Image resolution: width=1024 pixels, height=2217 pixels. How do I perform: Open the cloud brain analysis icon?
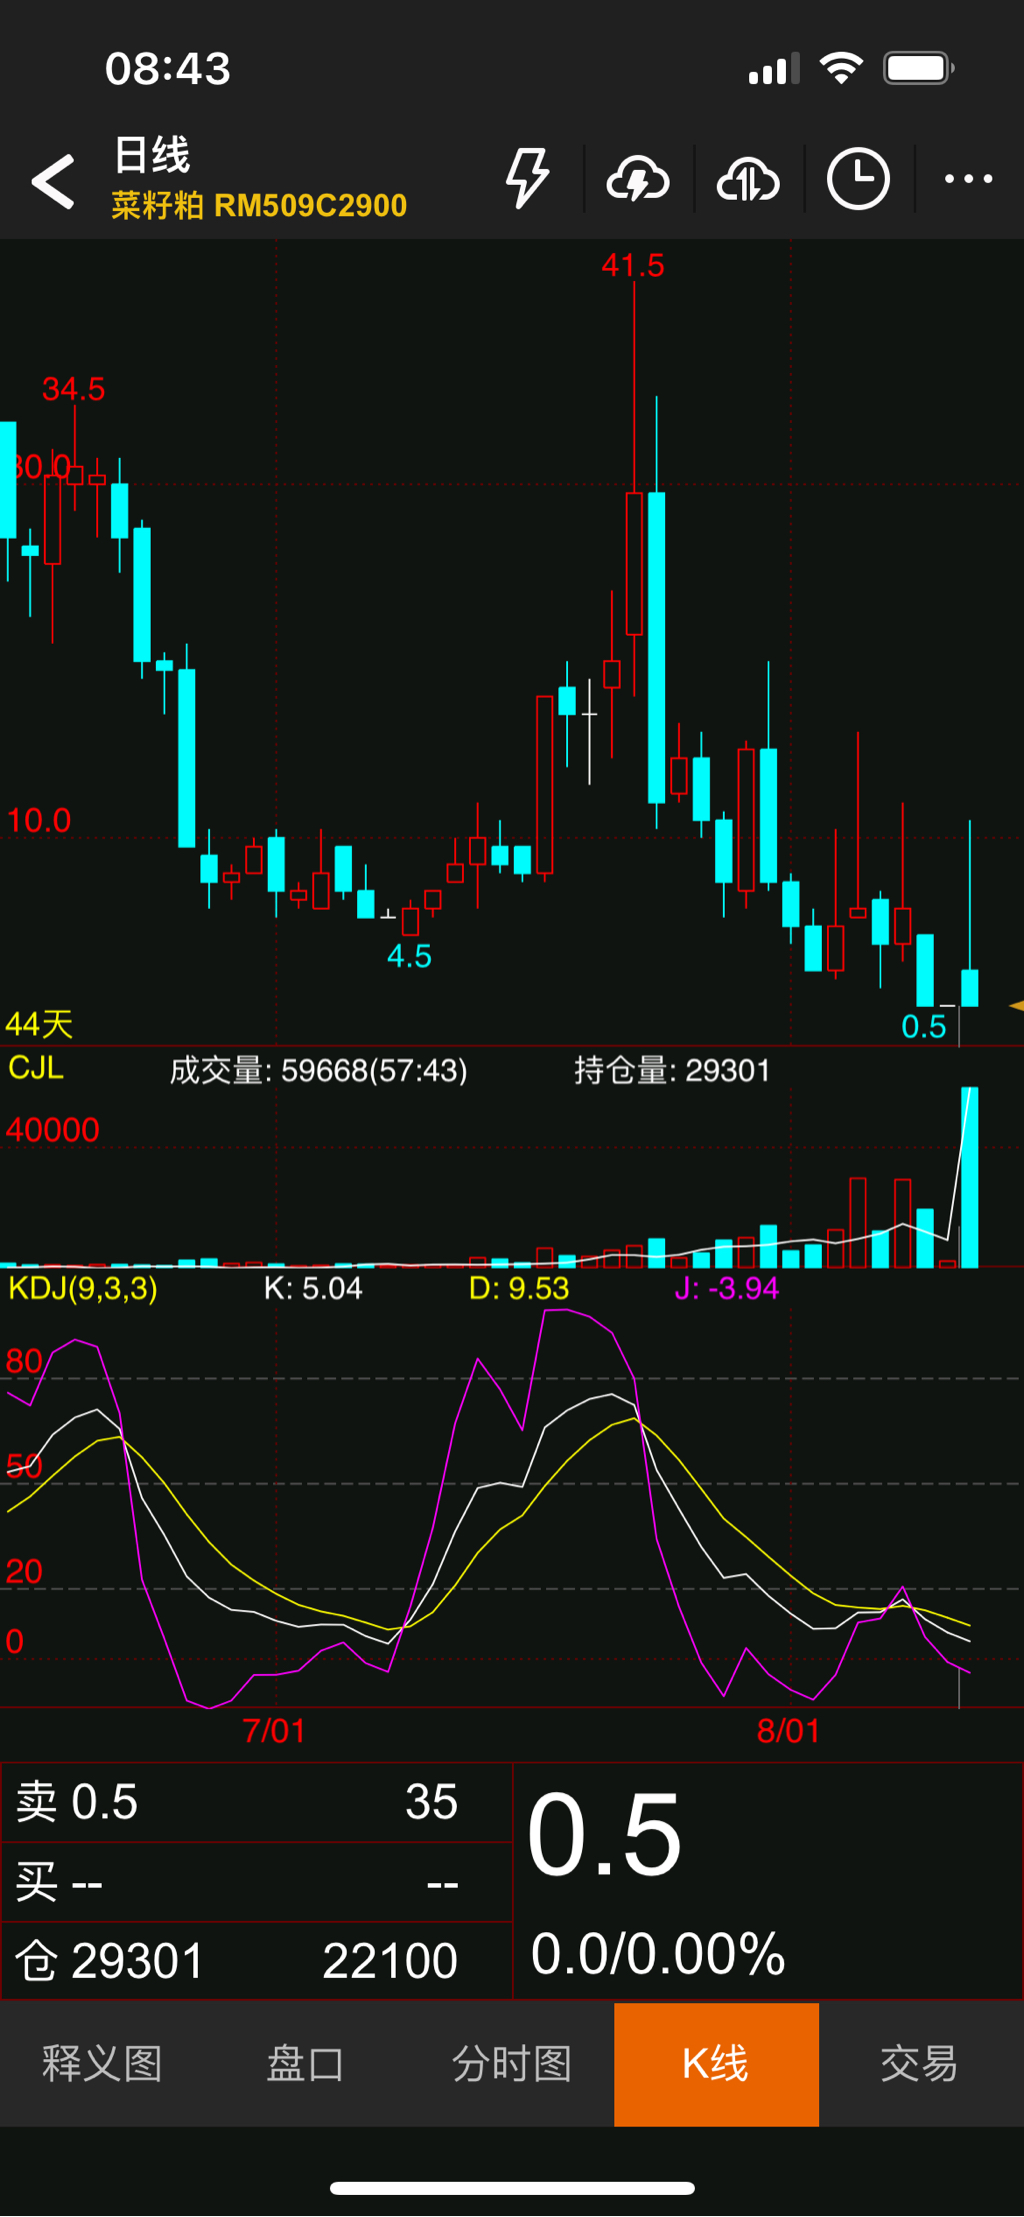click(748, 180)
